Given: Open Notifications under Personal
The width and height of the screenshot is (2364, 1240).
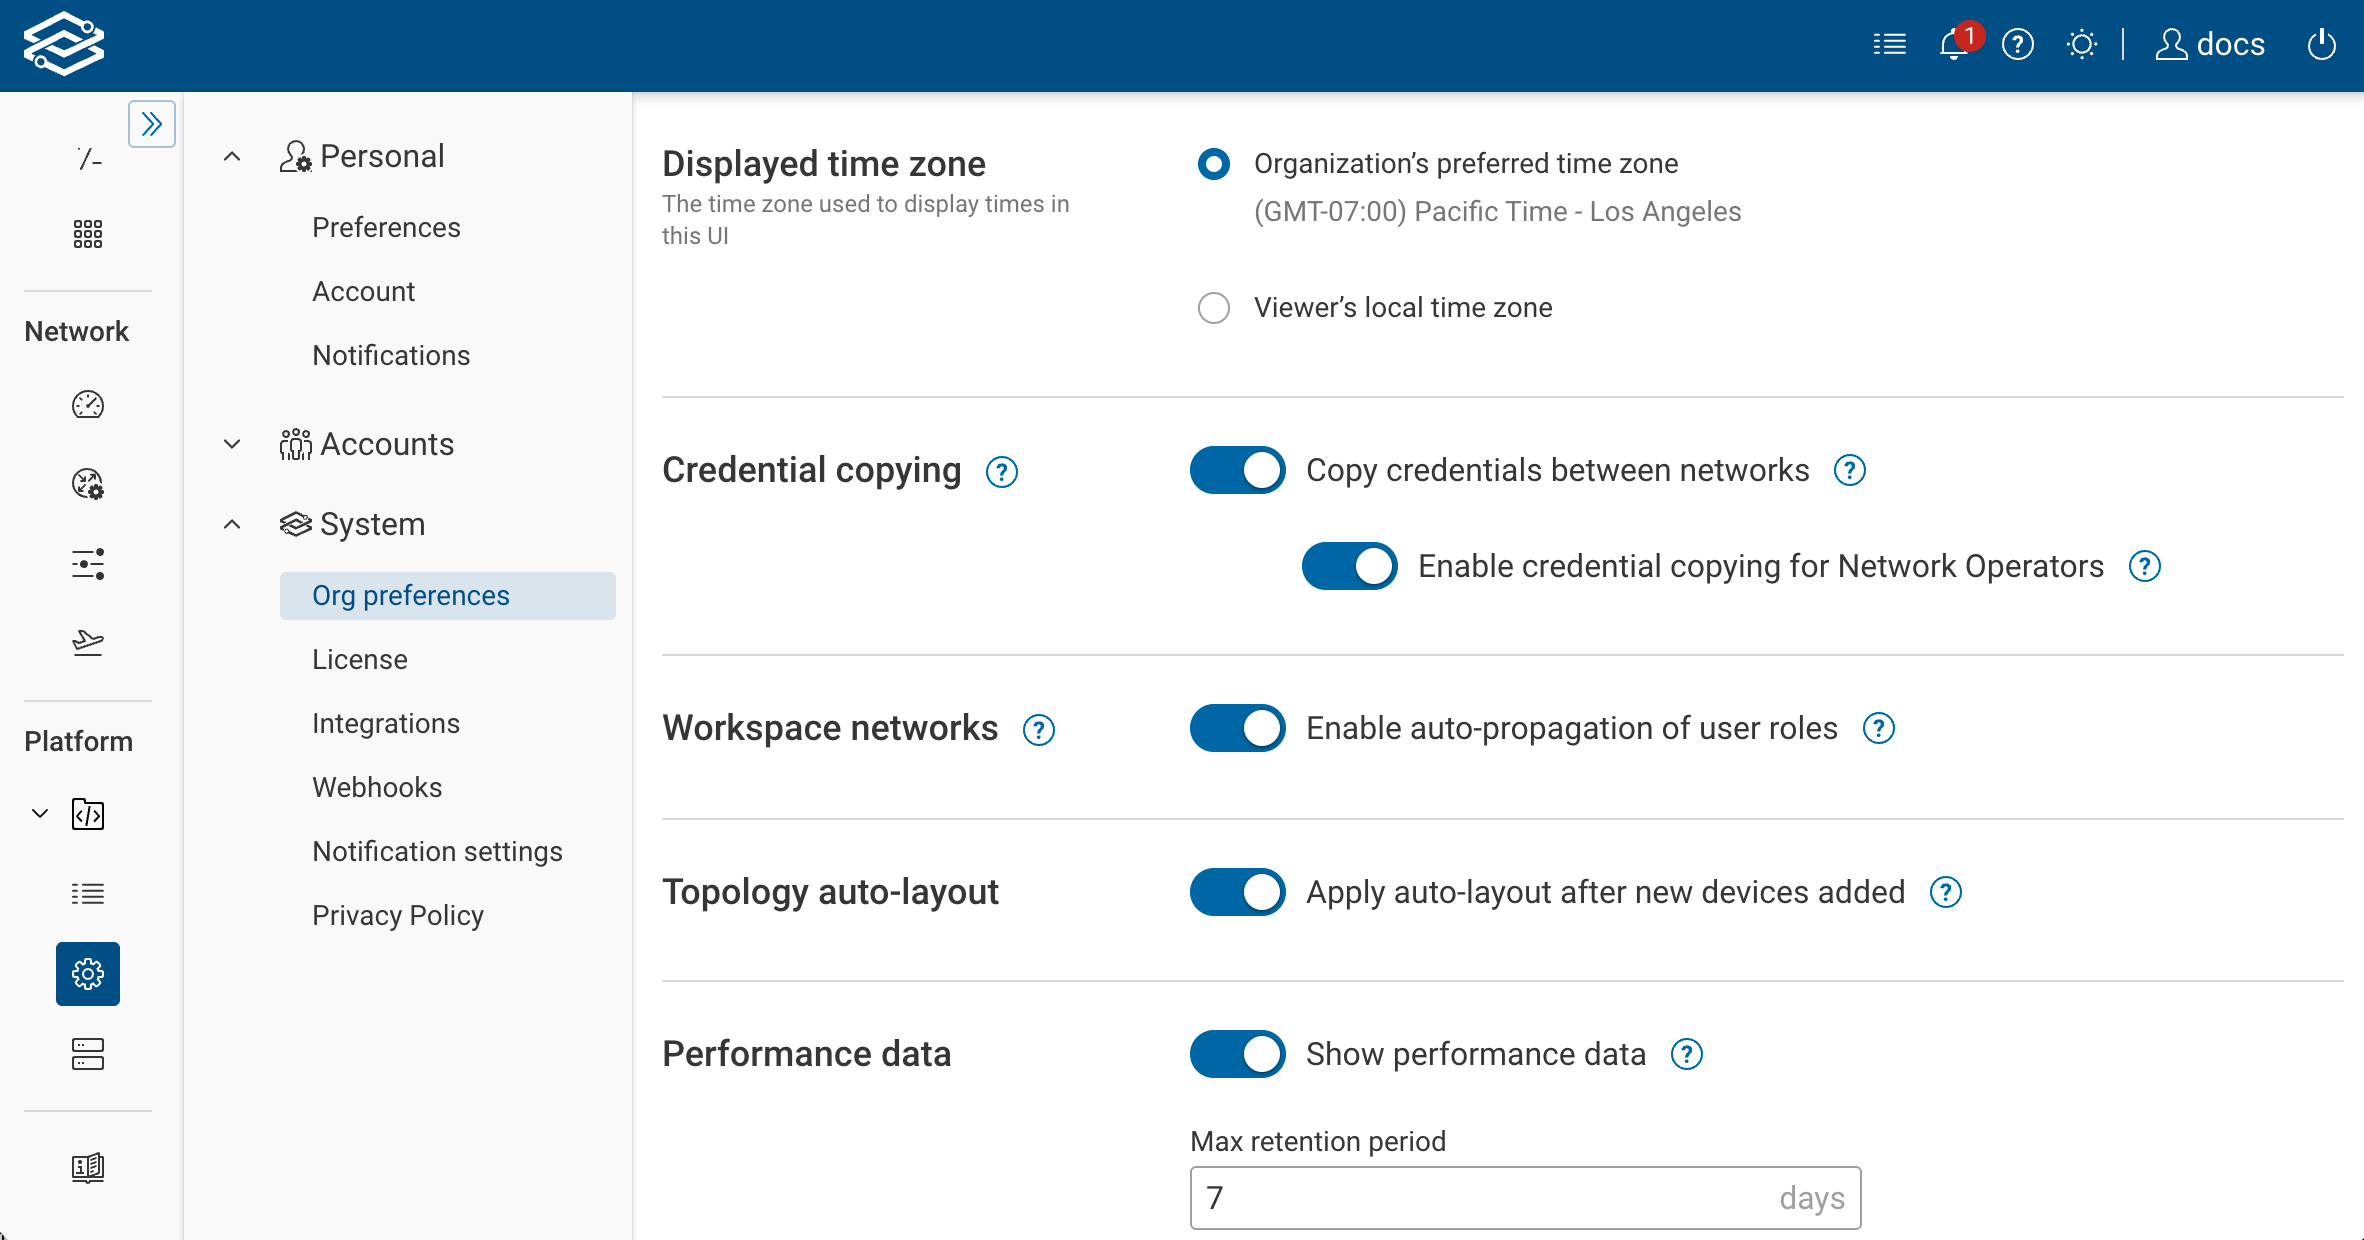Looking at the screenshot, I should tap(391, 356).
